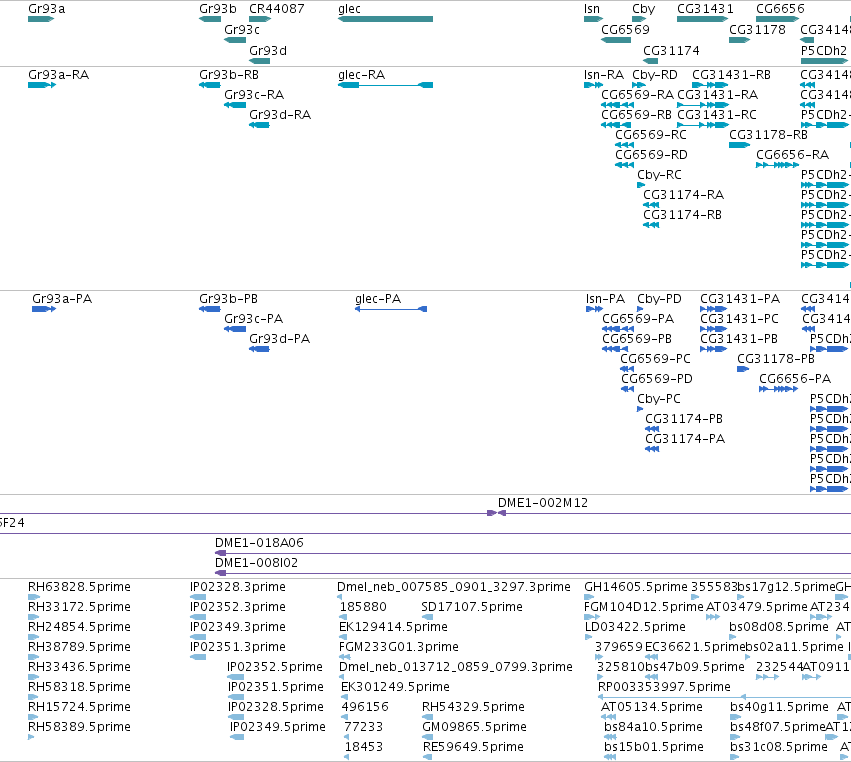Click the CG6569-PB protein feature
Screen dimensions: 851x762
click(x=637, y=339)
